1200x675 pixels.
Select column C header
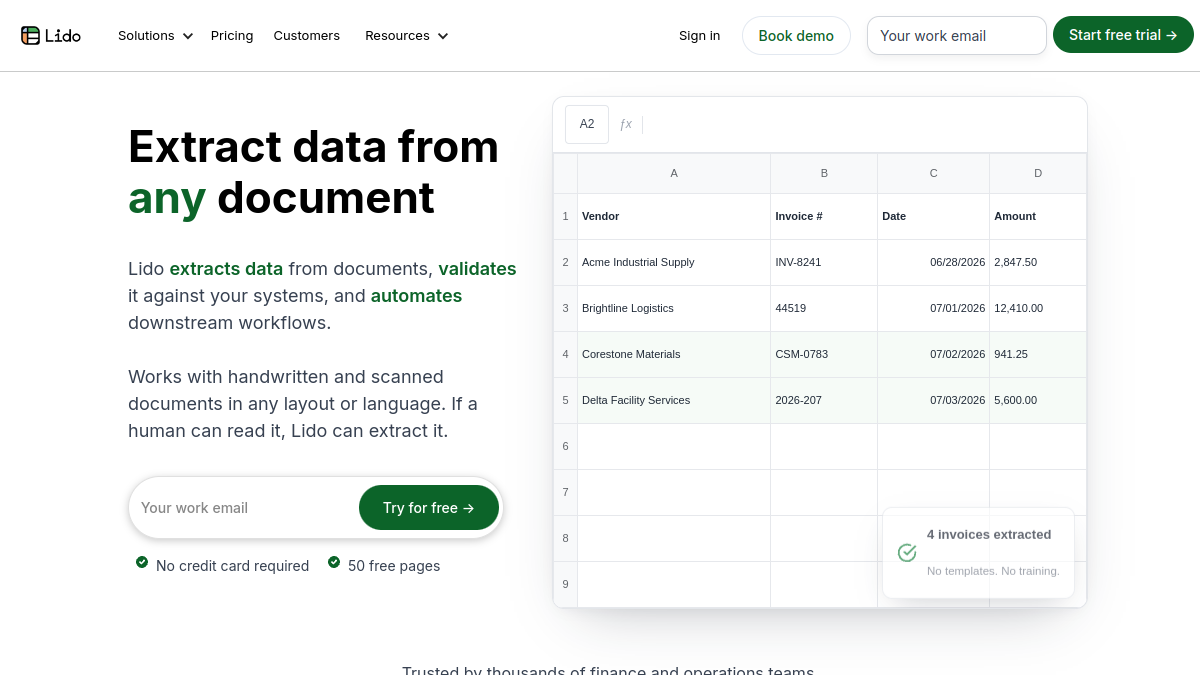pos(934,173)
